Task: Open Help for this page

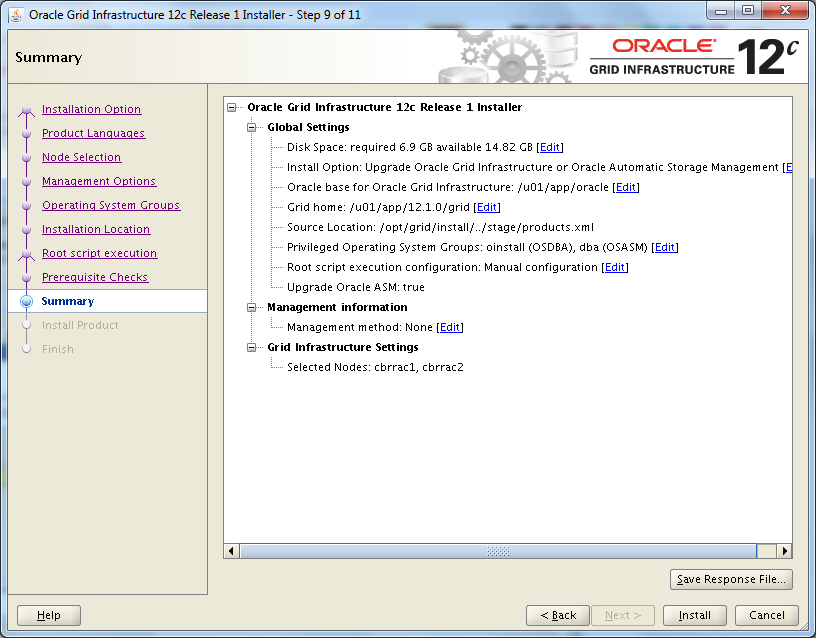Action: tap(49, 615)
